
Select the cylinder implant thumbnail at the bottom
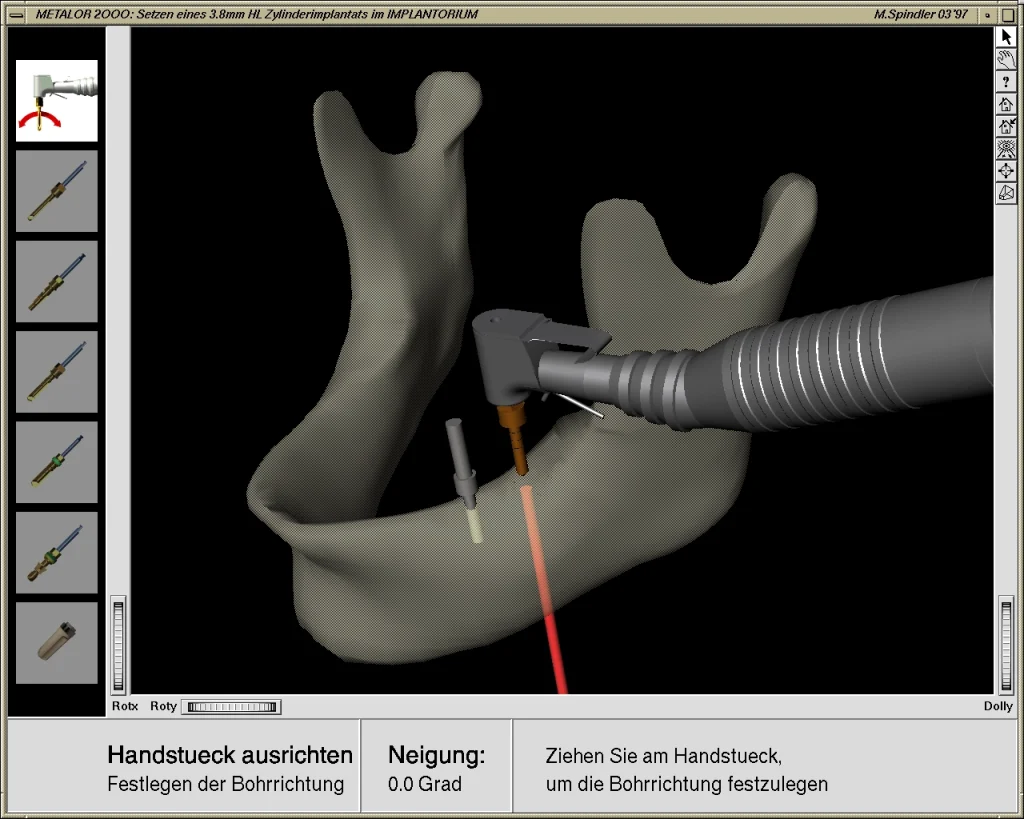[57, 643]
